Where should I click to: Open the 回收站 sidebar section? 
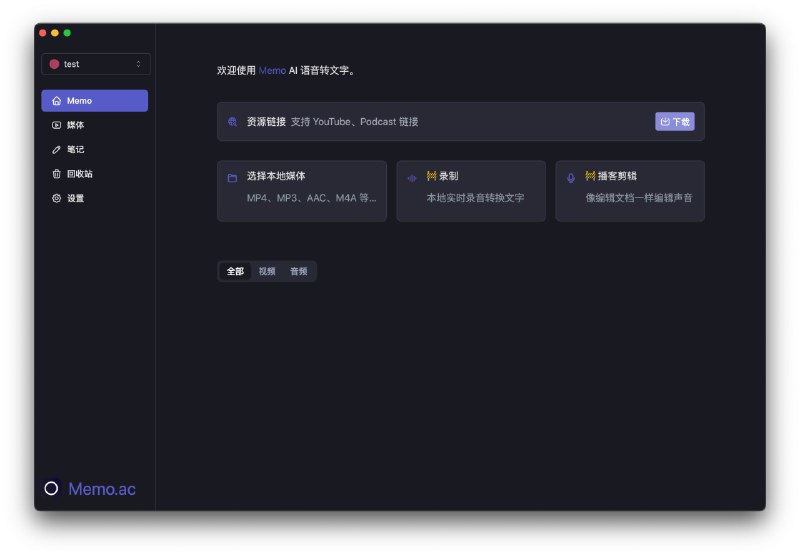point(95,174)
